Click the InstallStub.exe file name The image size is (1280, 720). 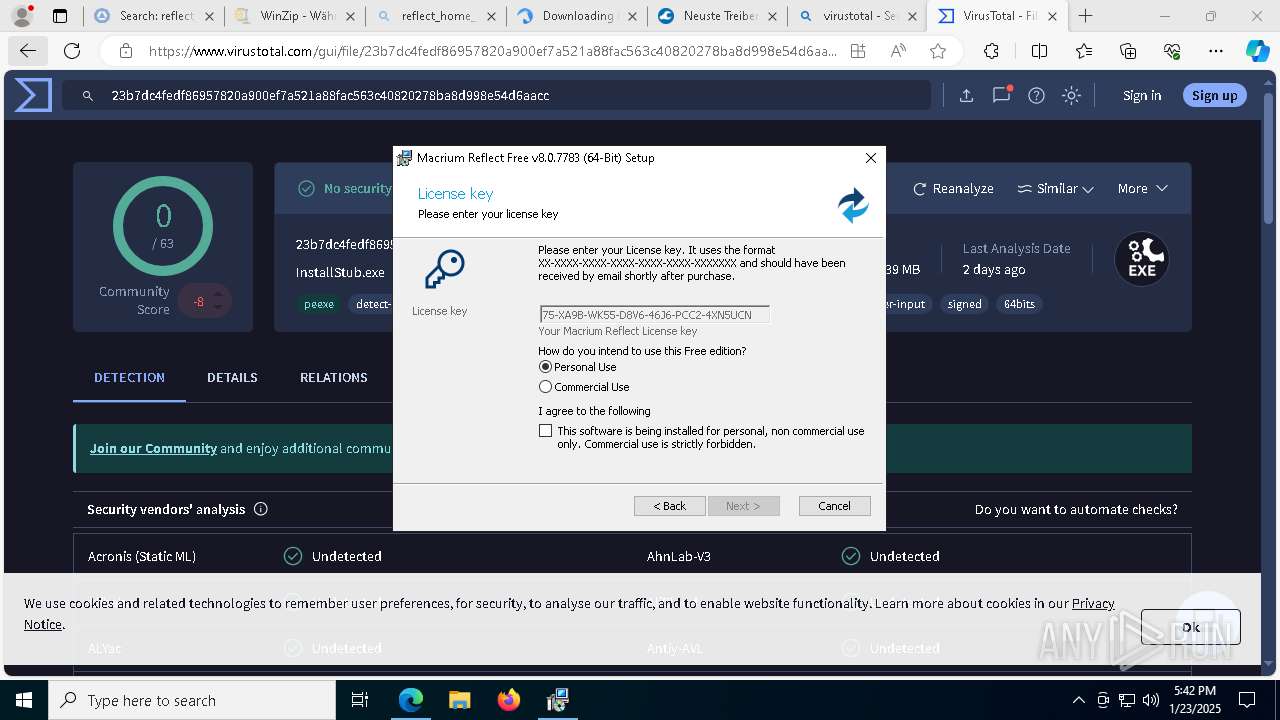point(340,272)
